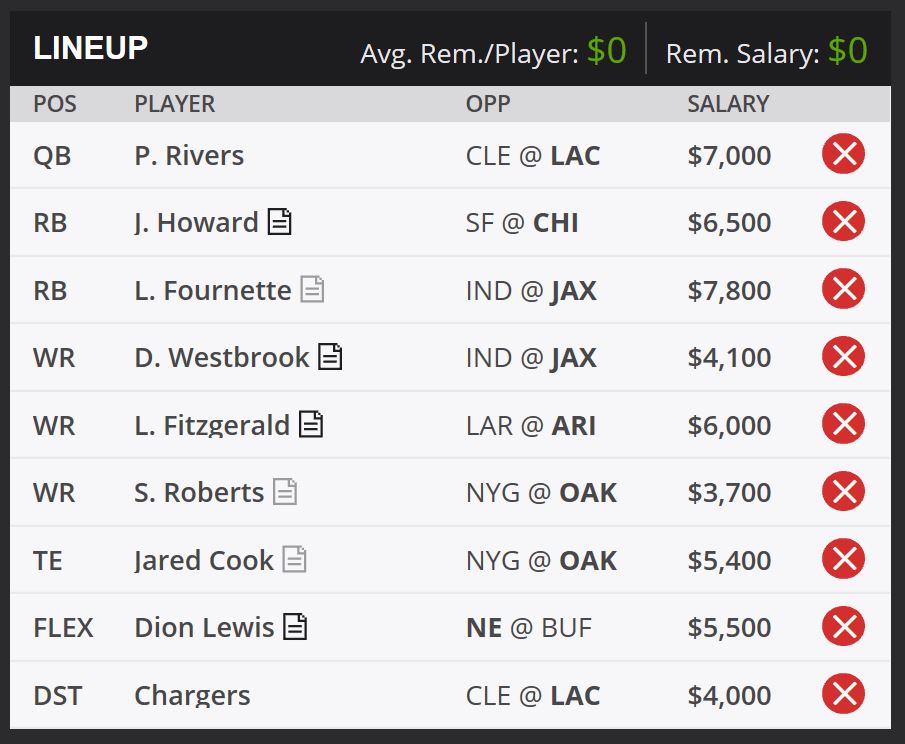Image resolution: width=905 pixels, height=744 pixels.
Task: Open J. Howard player notes icon
Action: (279, 222)
